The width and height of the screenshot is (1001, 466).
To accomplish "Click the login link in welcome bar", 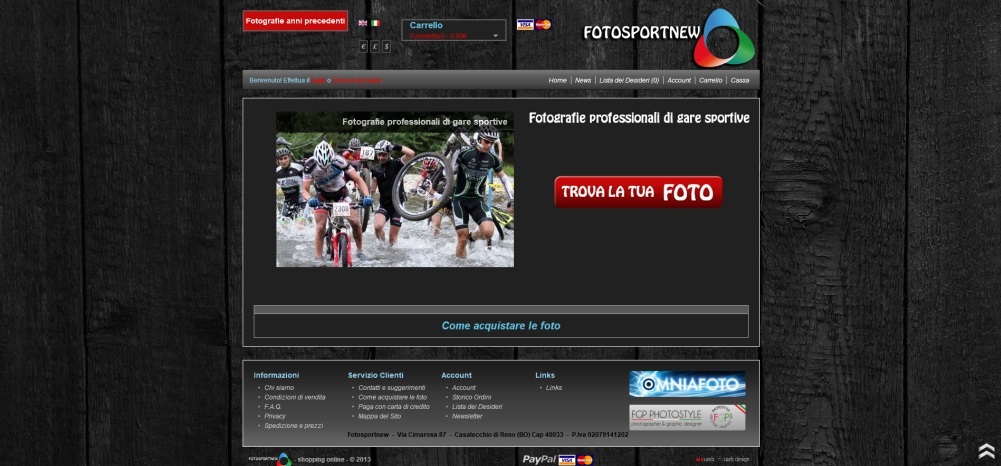I will (x=319, y=80).
